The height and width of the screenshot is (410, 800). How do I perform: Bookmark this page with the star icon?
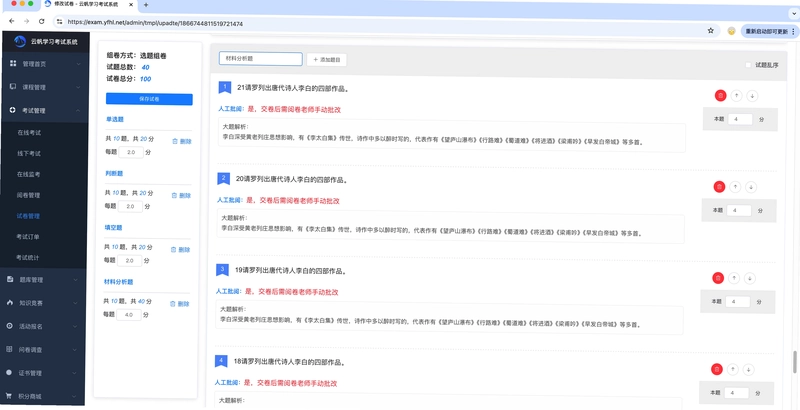711,31
